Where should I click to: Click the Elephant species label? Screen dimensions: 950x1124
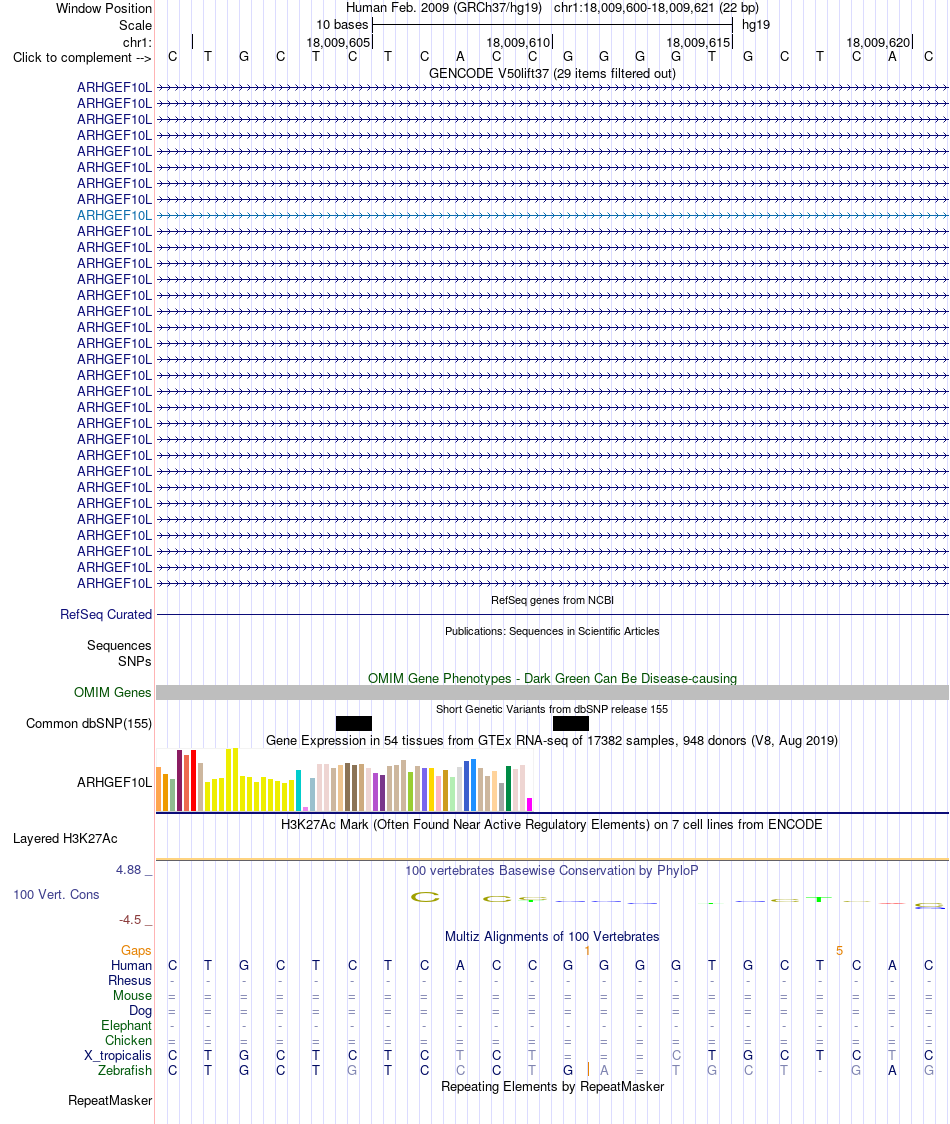tap(126, 1026)
